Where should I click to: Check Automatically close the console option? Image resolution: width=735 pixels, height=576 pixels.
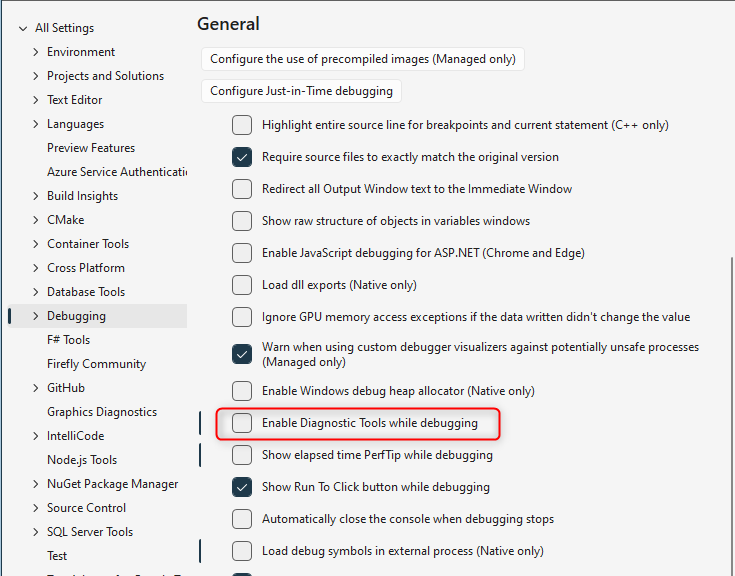click(x=242, y=519)
